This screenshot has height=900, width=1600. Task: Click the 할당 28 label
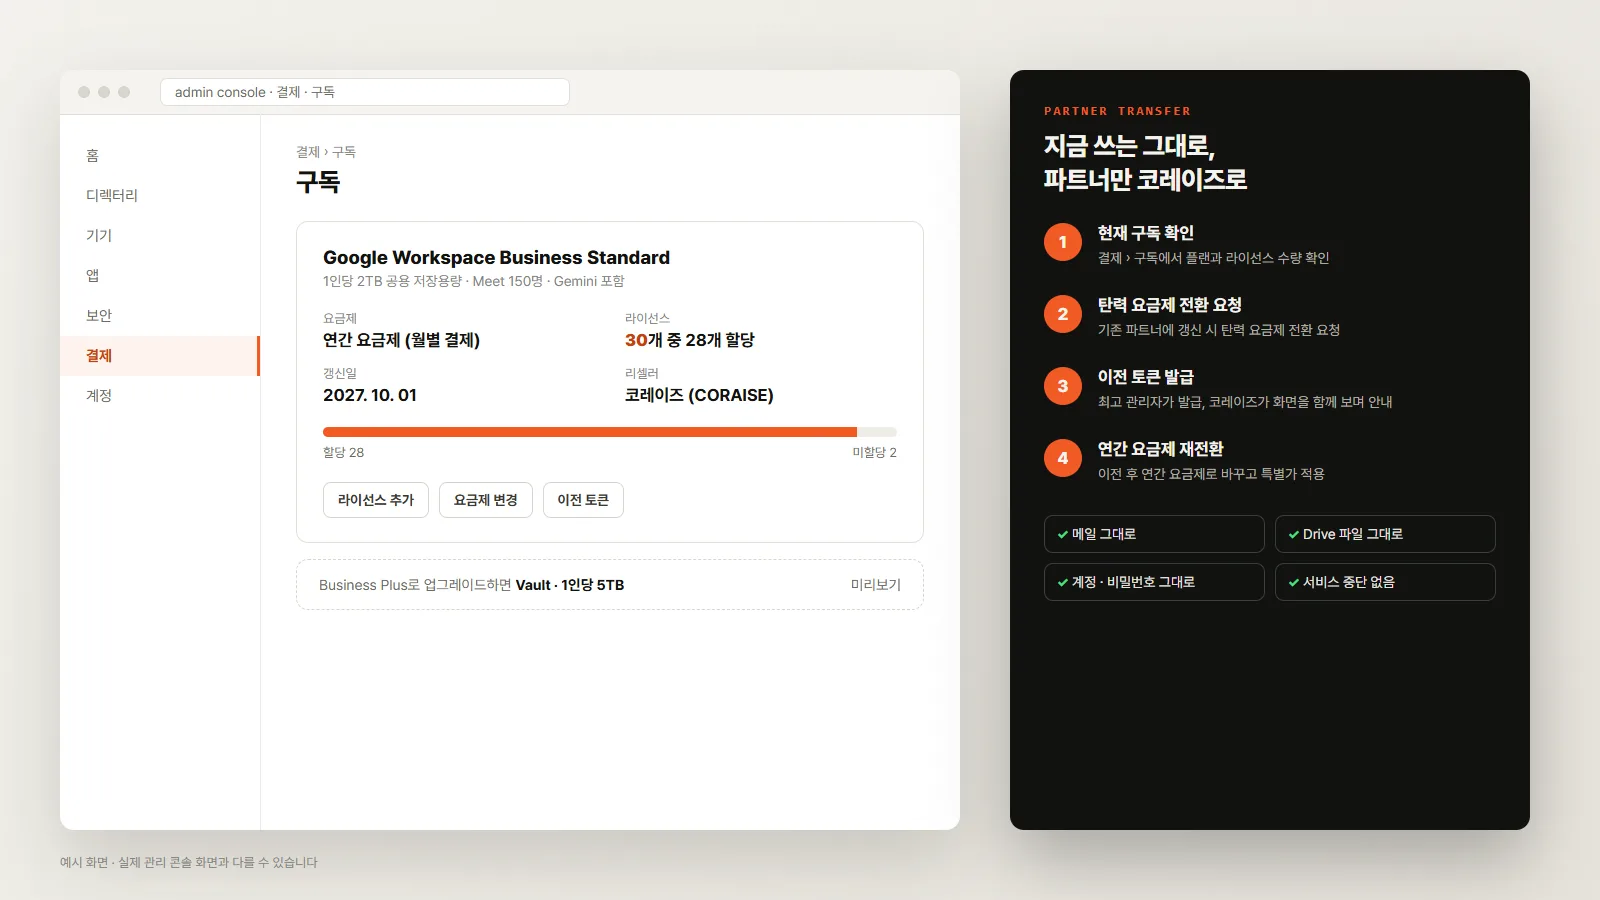click(x=343, y=452)
